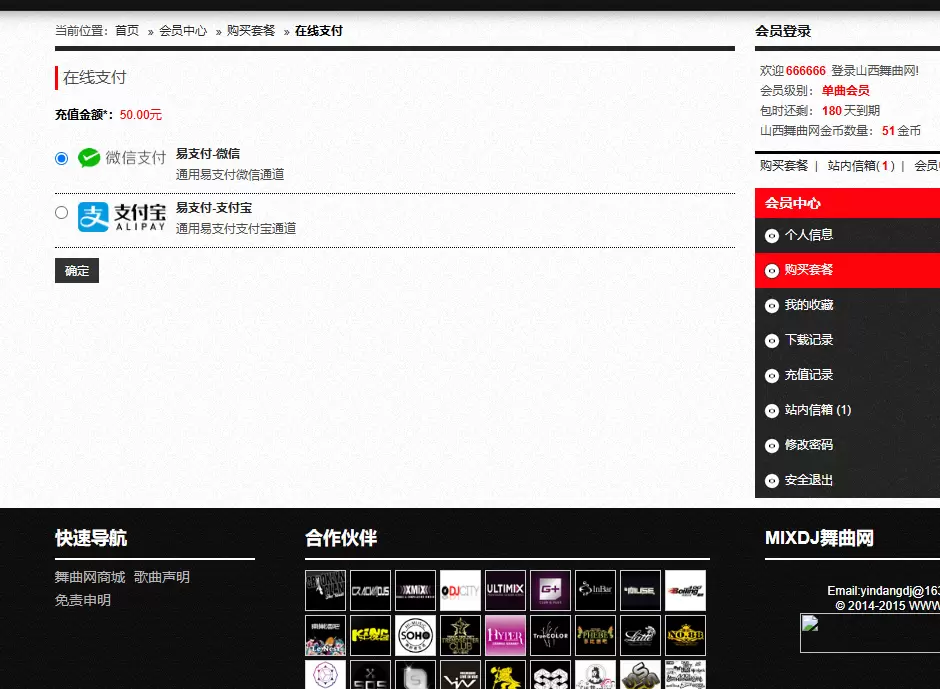Click bullet icon beside 我的收藏
Screen dimensions: 940x689
click(x=772, y=306)
